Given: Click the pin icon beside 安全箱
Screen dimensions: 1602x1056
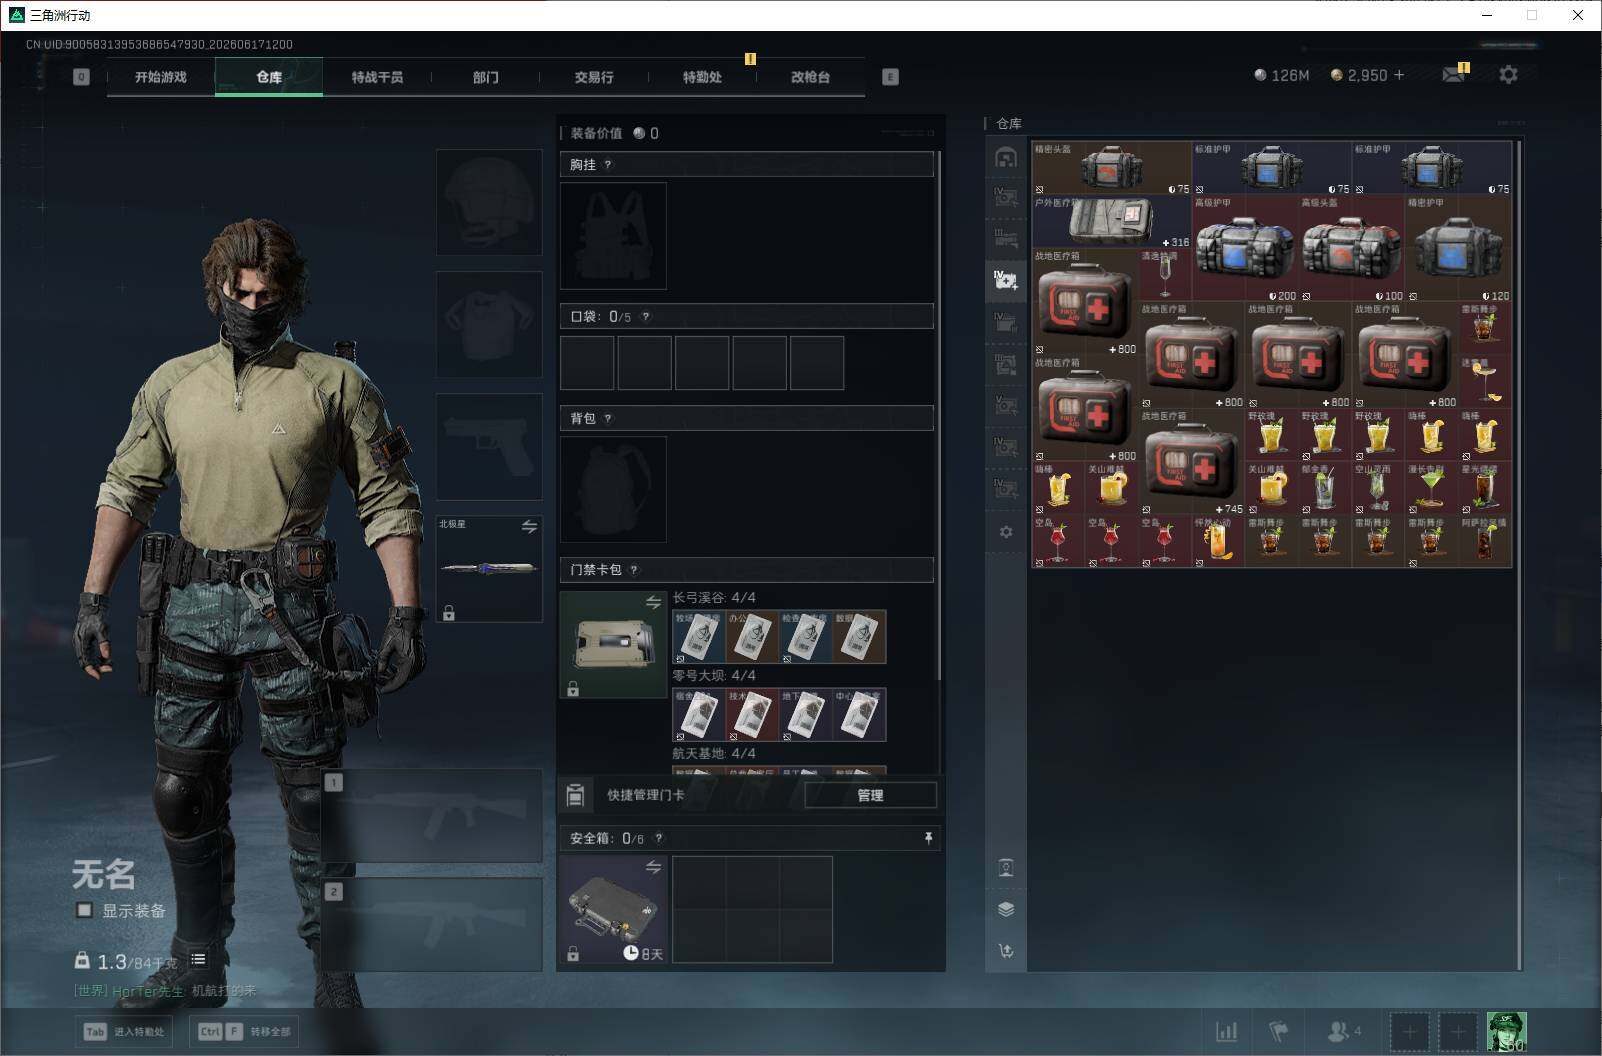Looking at the screenshot, I should [x=928, y=838].
